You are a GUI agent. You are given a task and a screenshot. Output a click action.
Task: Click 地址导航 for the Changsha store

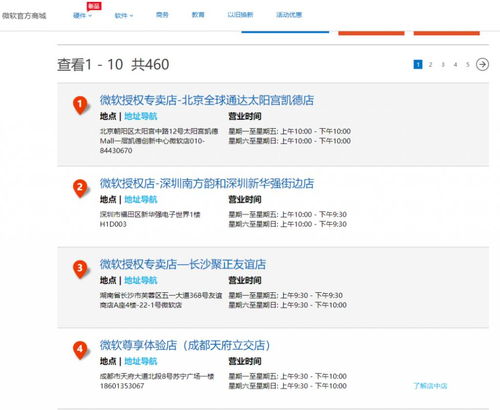tap(141, 280)
